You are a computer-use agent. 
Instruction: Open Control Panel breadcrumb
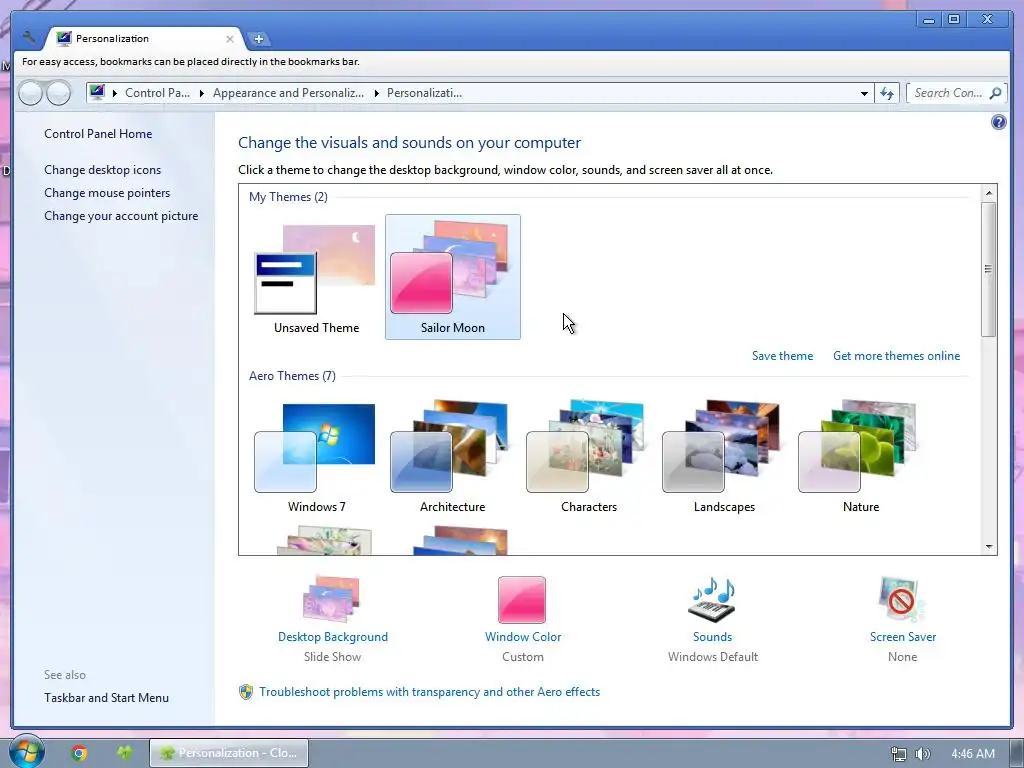coord(157,93)
